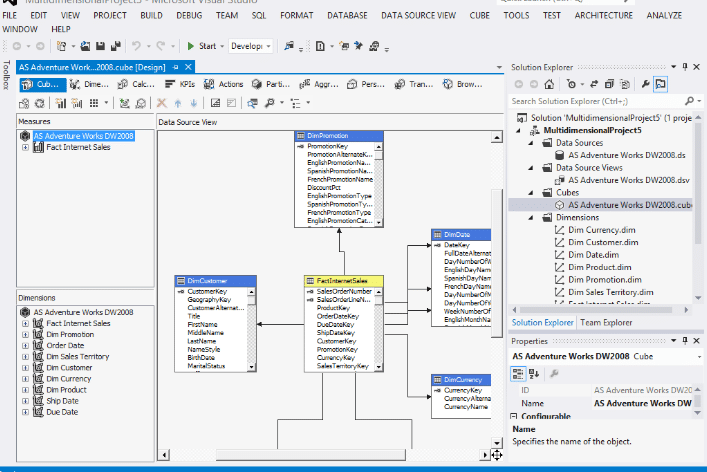
Task: Open Properties wrench icon in Solution Explorer
Action: tap(645, 85)
